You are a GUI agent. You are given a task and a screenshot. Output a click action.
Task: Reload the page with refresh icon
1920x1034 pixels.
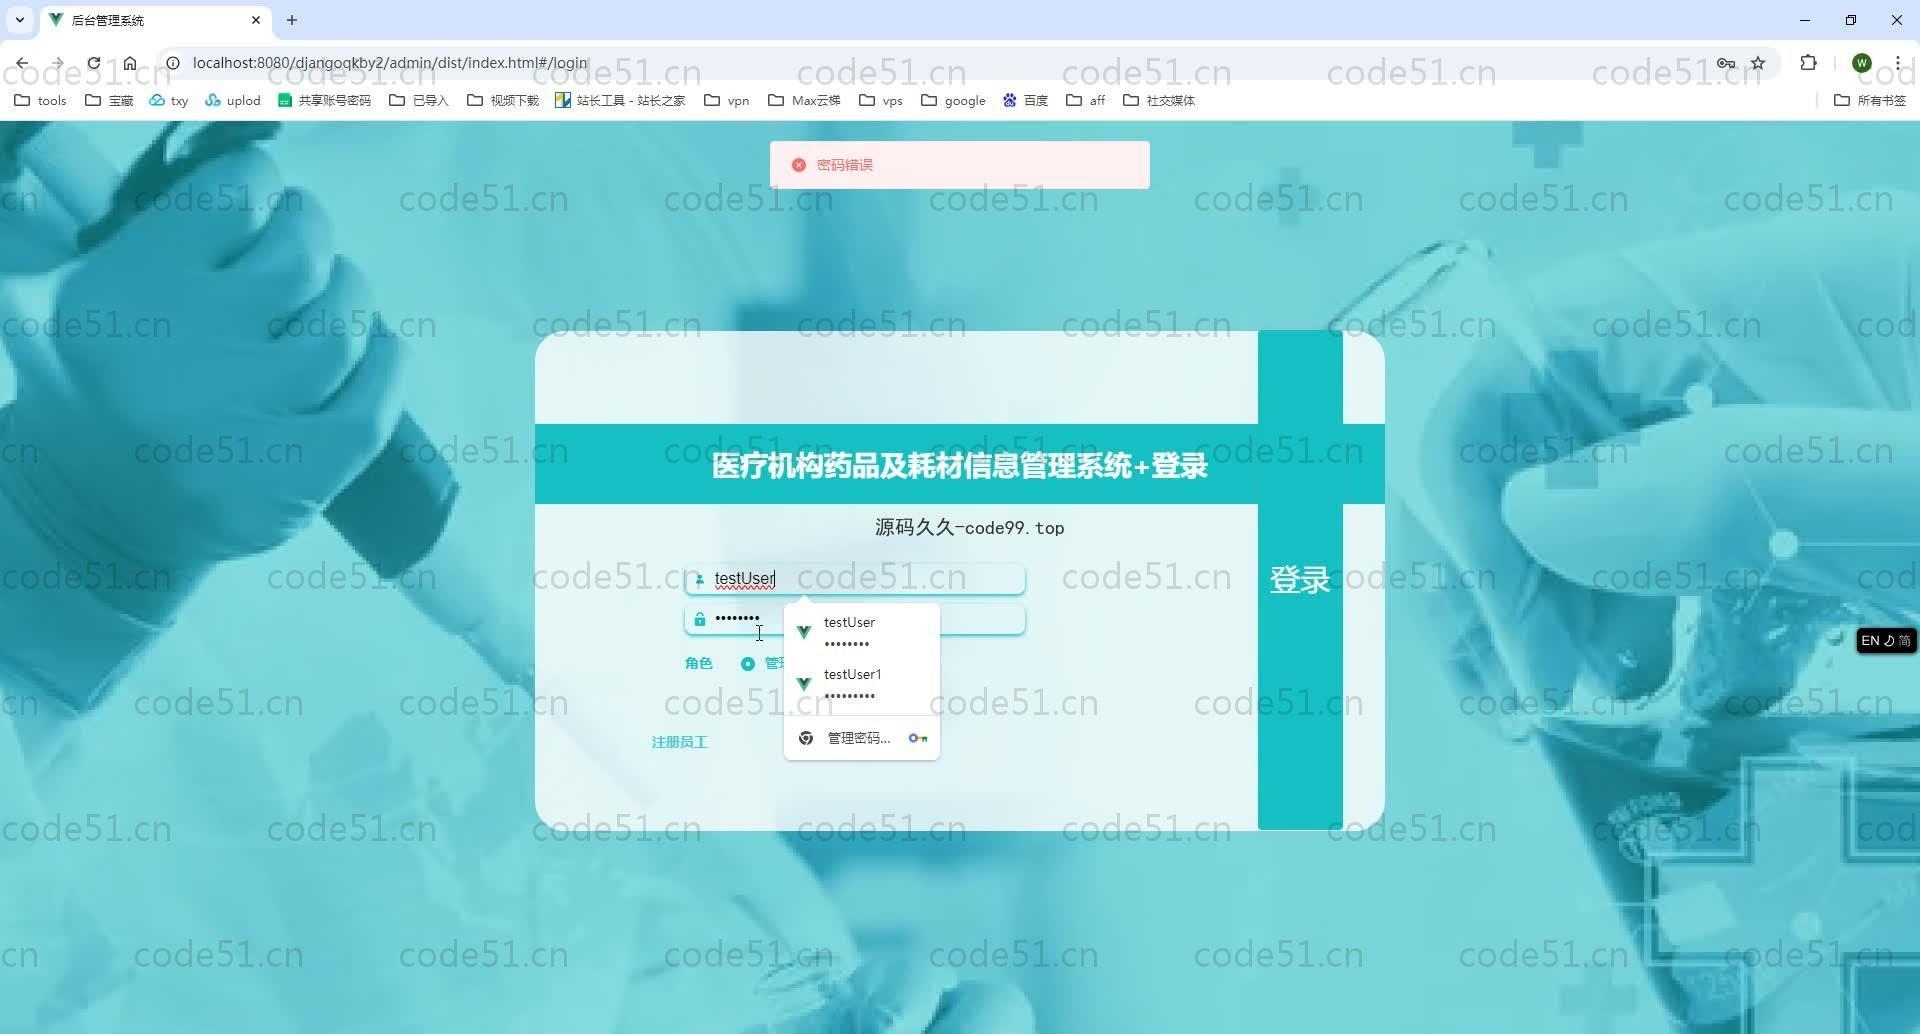click(93, 63)
